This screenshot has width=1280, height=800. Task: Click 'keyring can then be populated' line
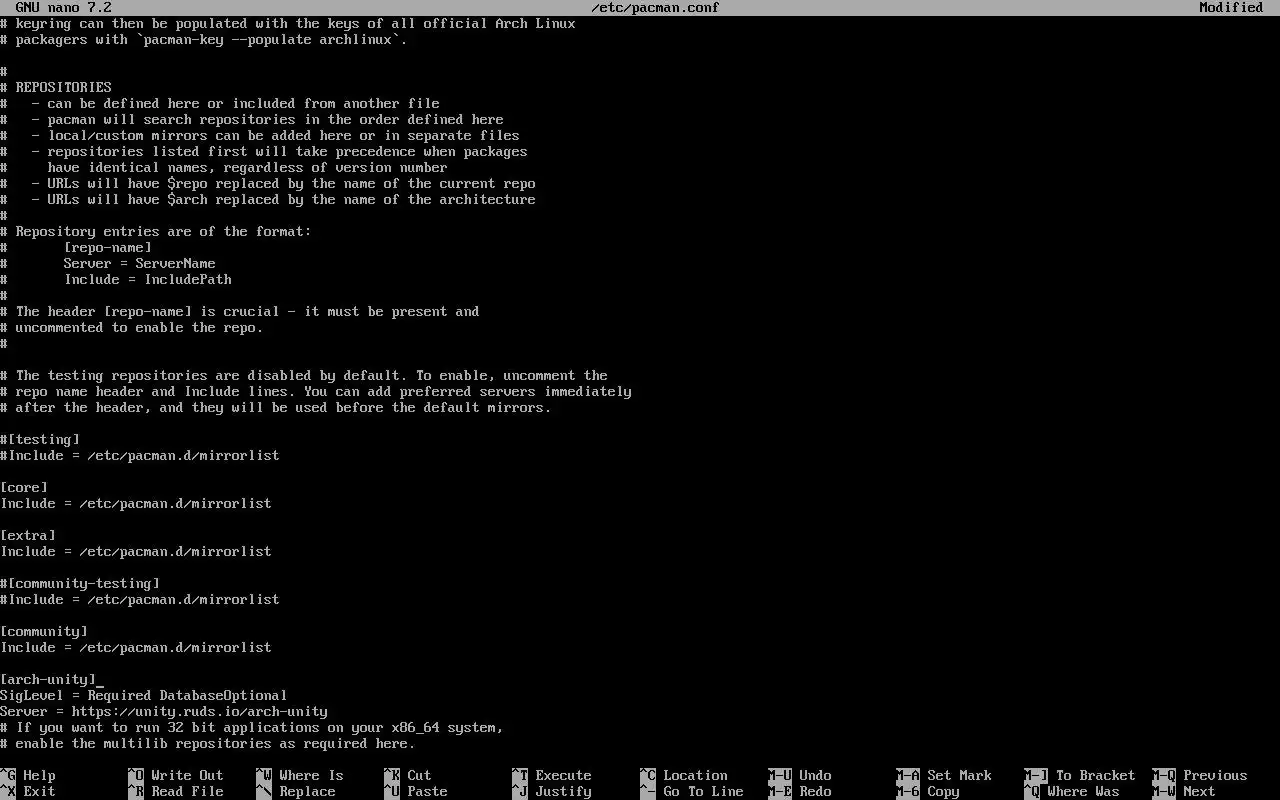click(288, 23)
